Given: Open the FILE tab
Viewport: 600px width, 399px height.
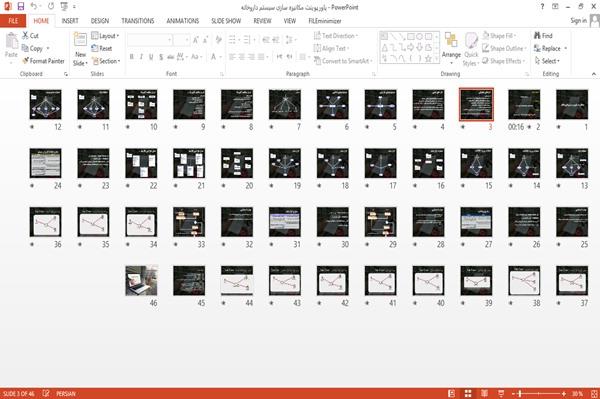Looking at the screenshot, I should coord(13,21).
